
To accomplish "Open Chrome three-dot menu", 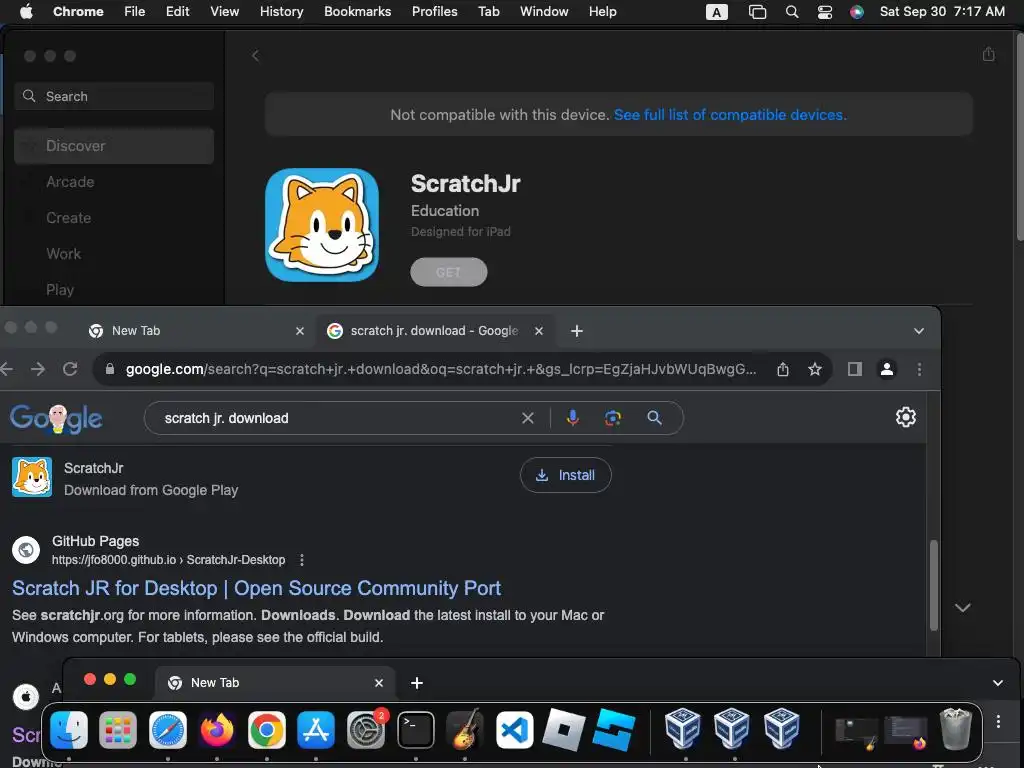I will point(920,370).
